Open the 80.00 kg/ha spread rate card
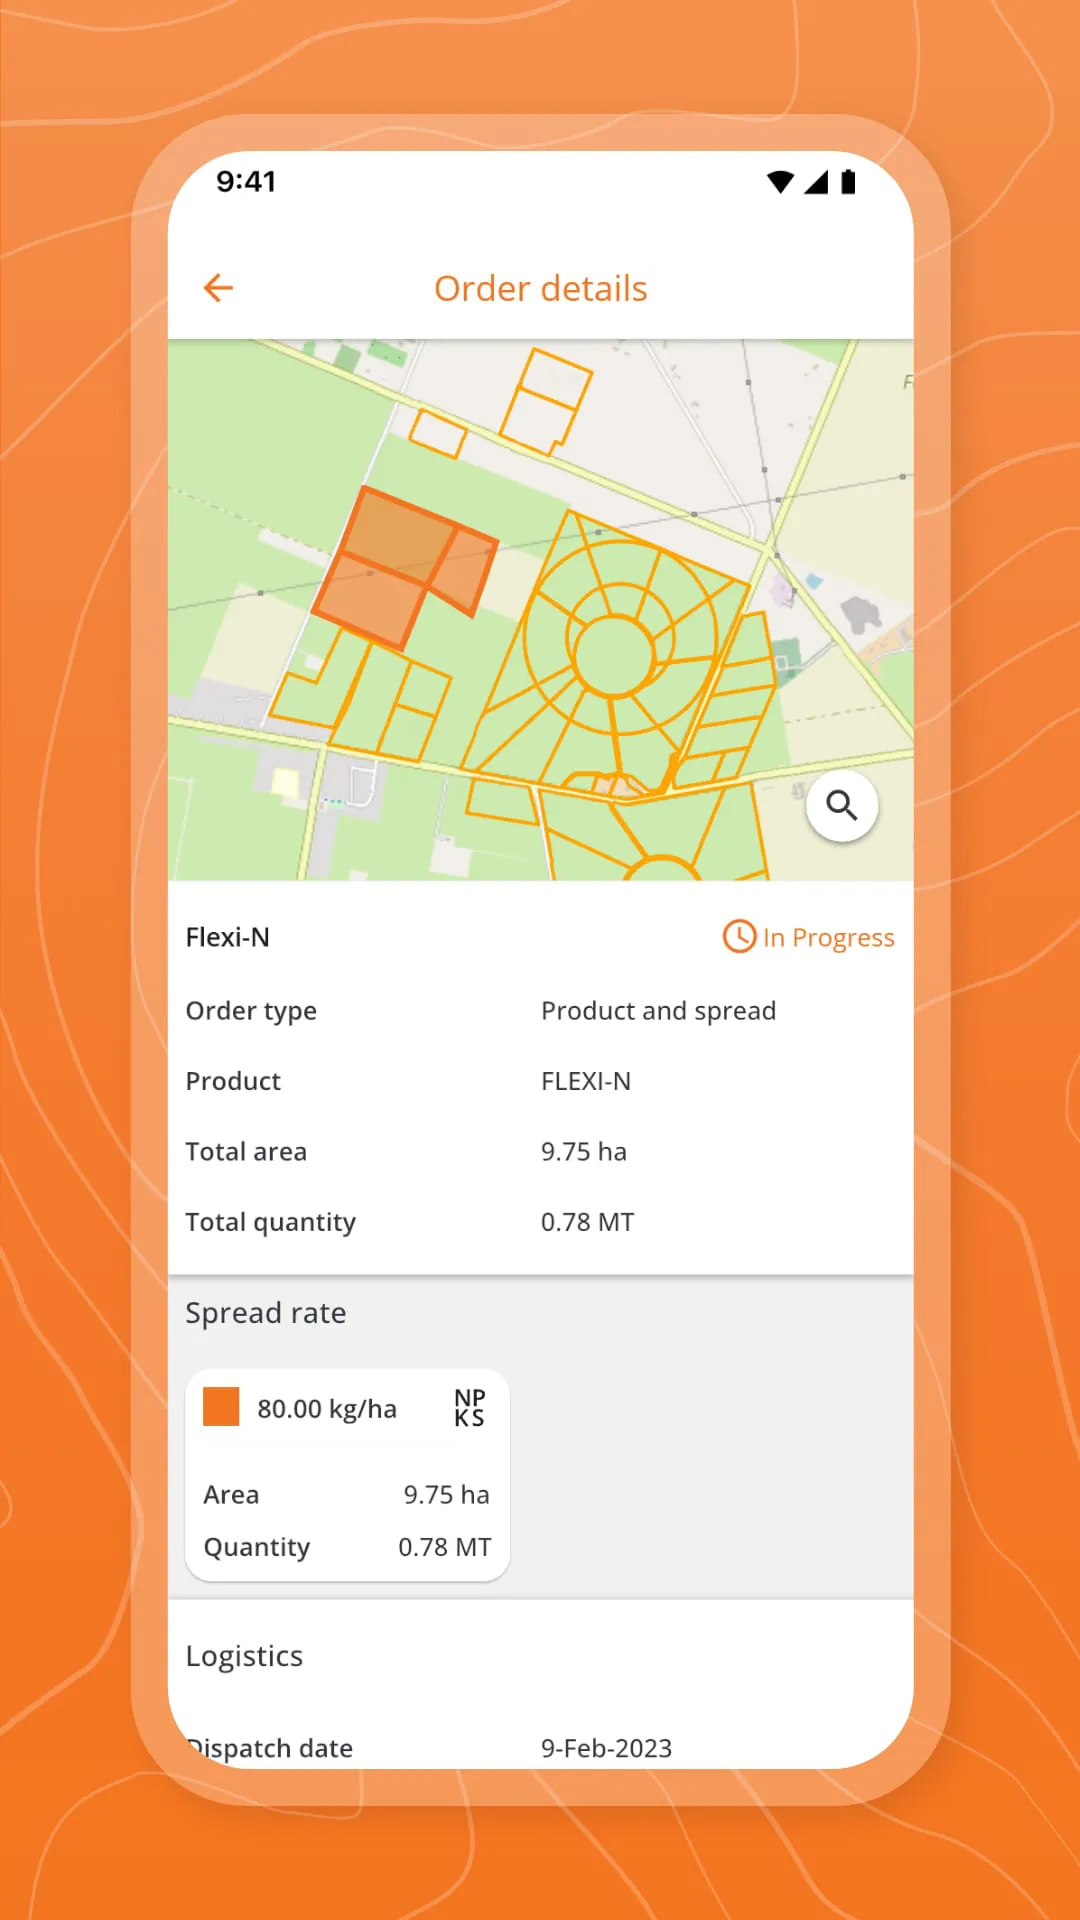This screenshot has height=1920, width=1080. pos(347,1474)
